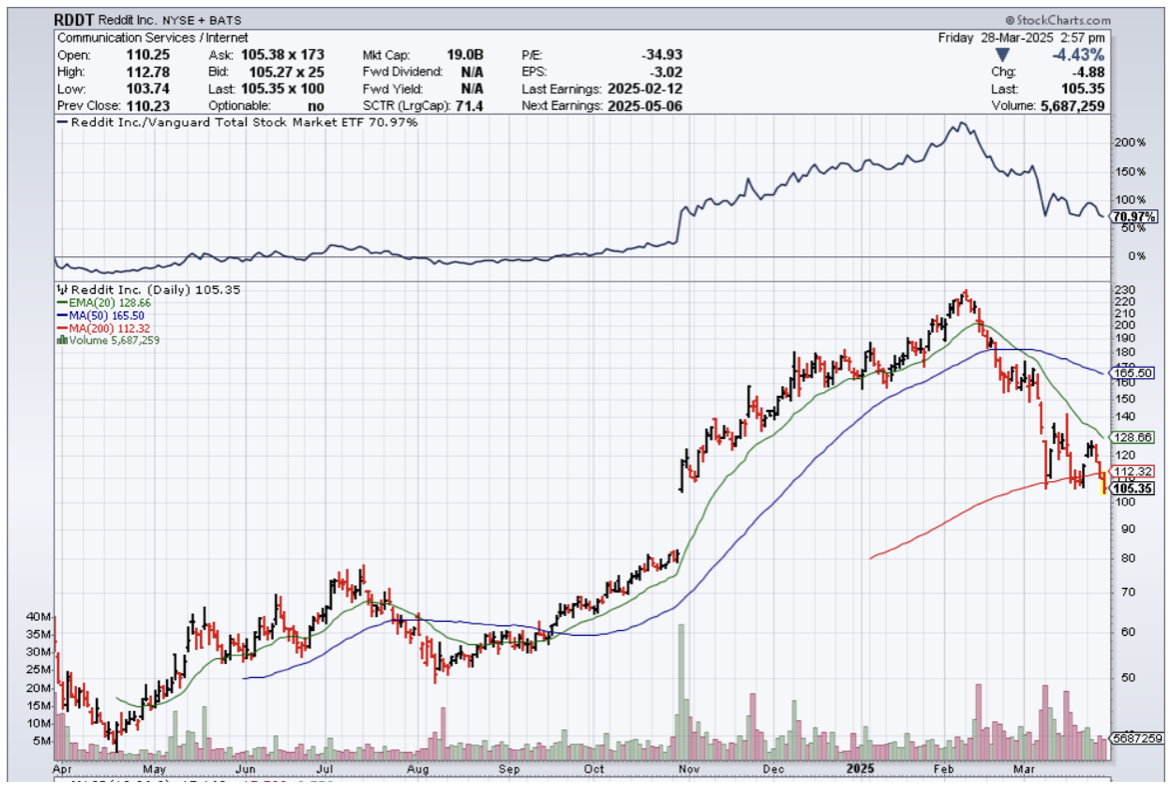Viewport: 1170px width, 788px height.
Task: Click the tallest November volume bar
Action: click(x=681, y=690)
